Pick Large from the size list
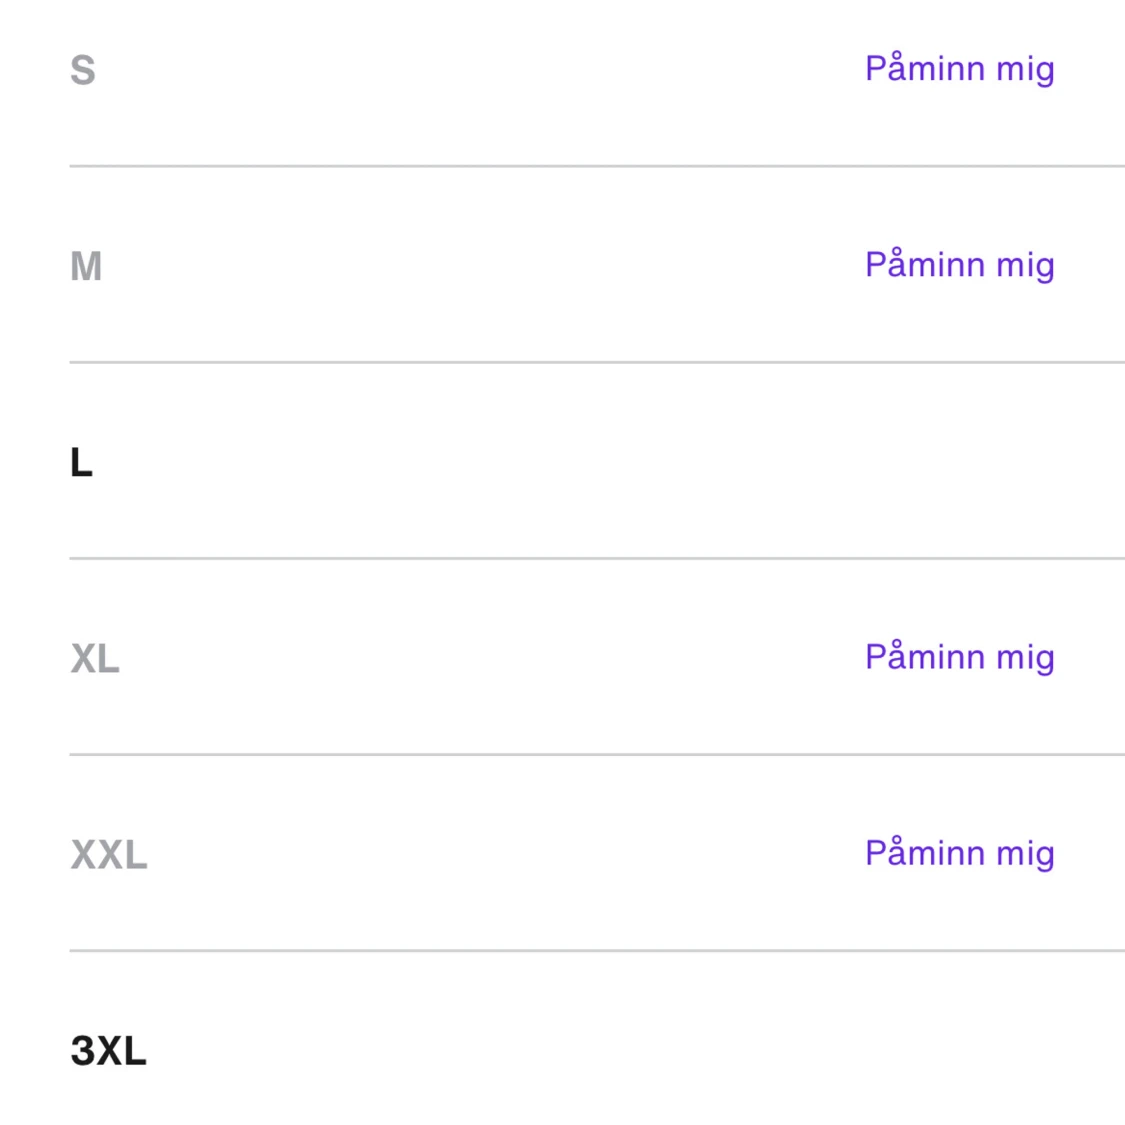 click(x=82, y=463)
